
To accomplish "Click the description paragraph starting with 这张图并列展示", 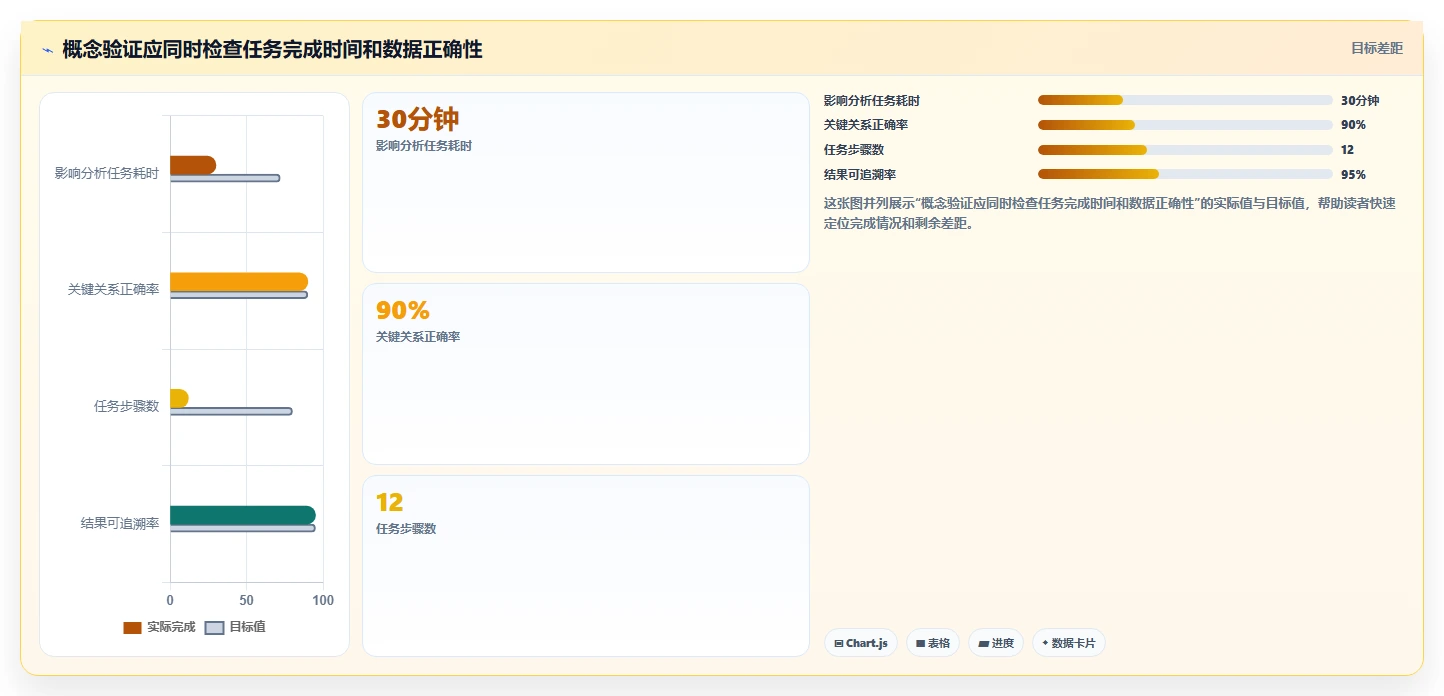I will pos(1109,213).
